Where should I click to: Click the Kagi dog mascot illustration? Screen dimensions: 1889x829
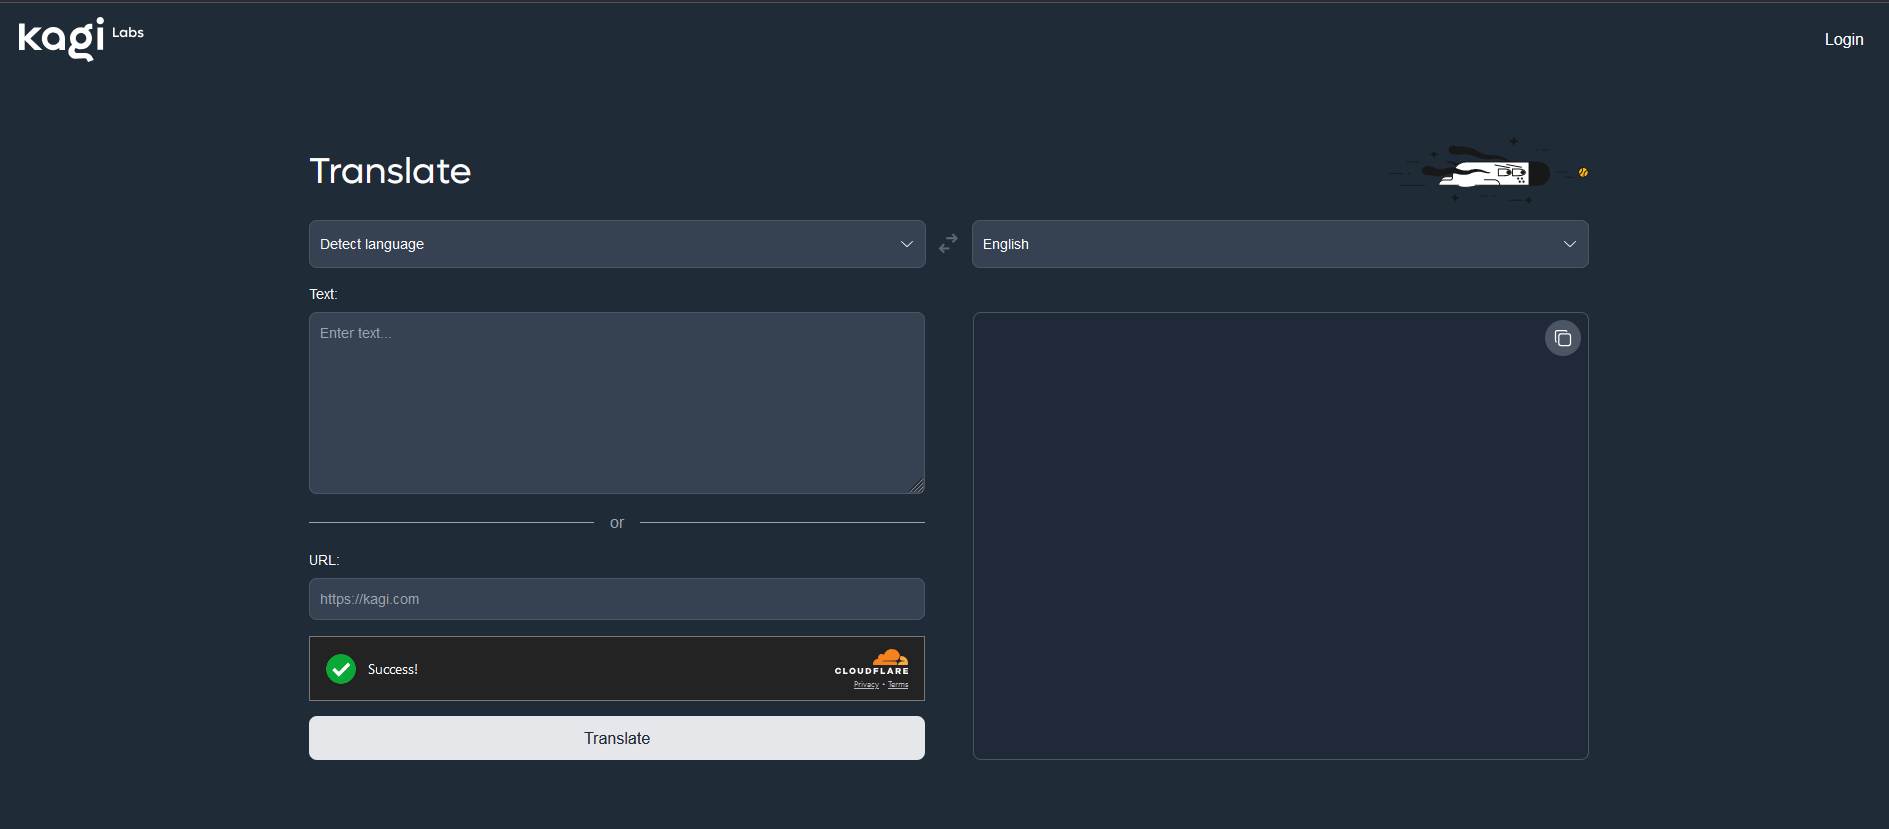pyautogui.click(x=1487, y=173)
